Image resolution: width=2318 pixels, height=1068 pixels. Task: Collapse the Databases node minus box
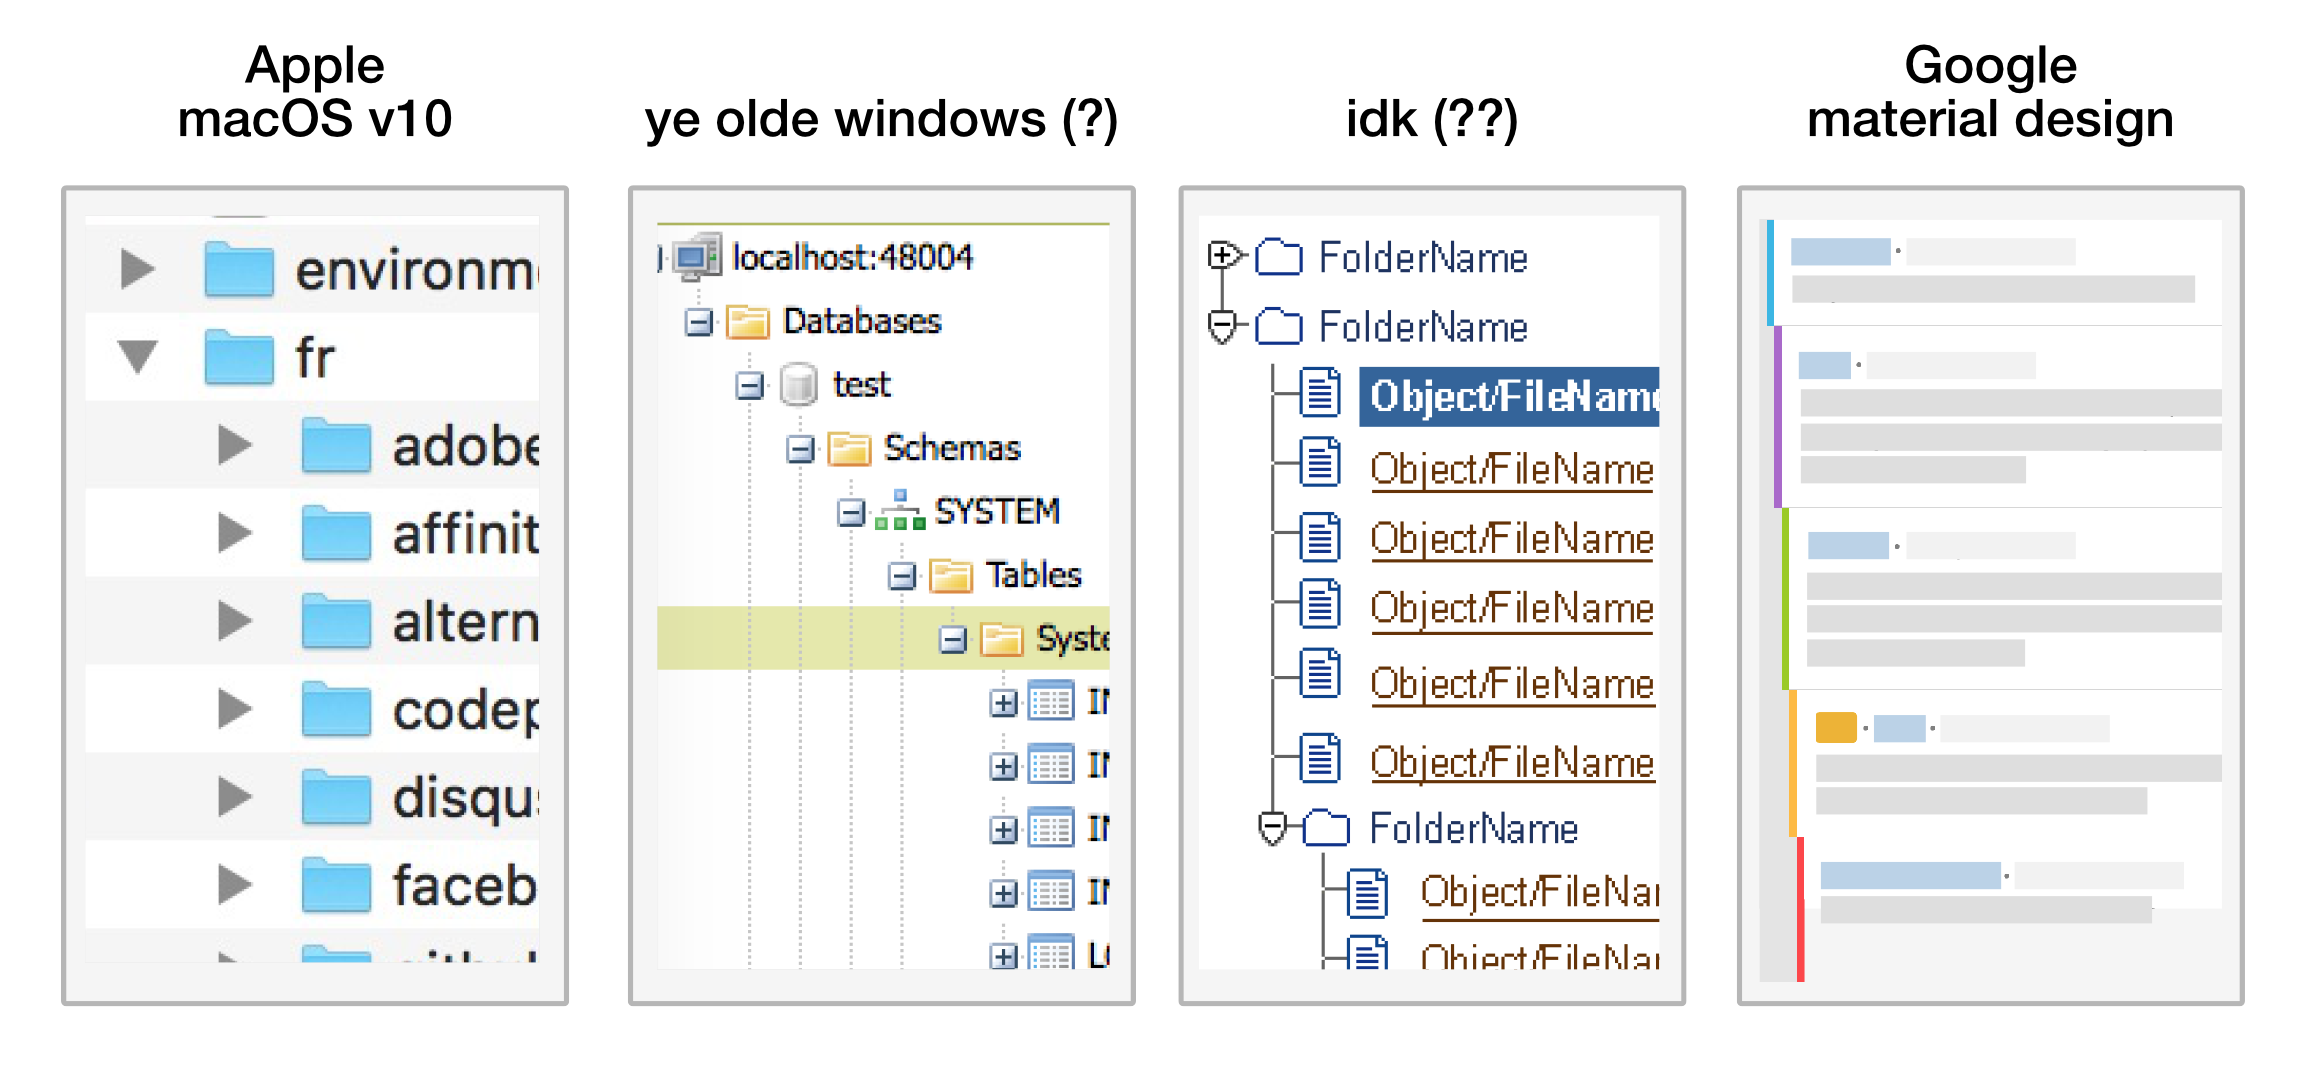tap(699, 323)
